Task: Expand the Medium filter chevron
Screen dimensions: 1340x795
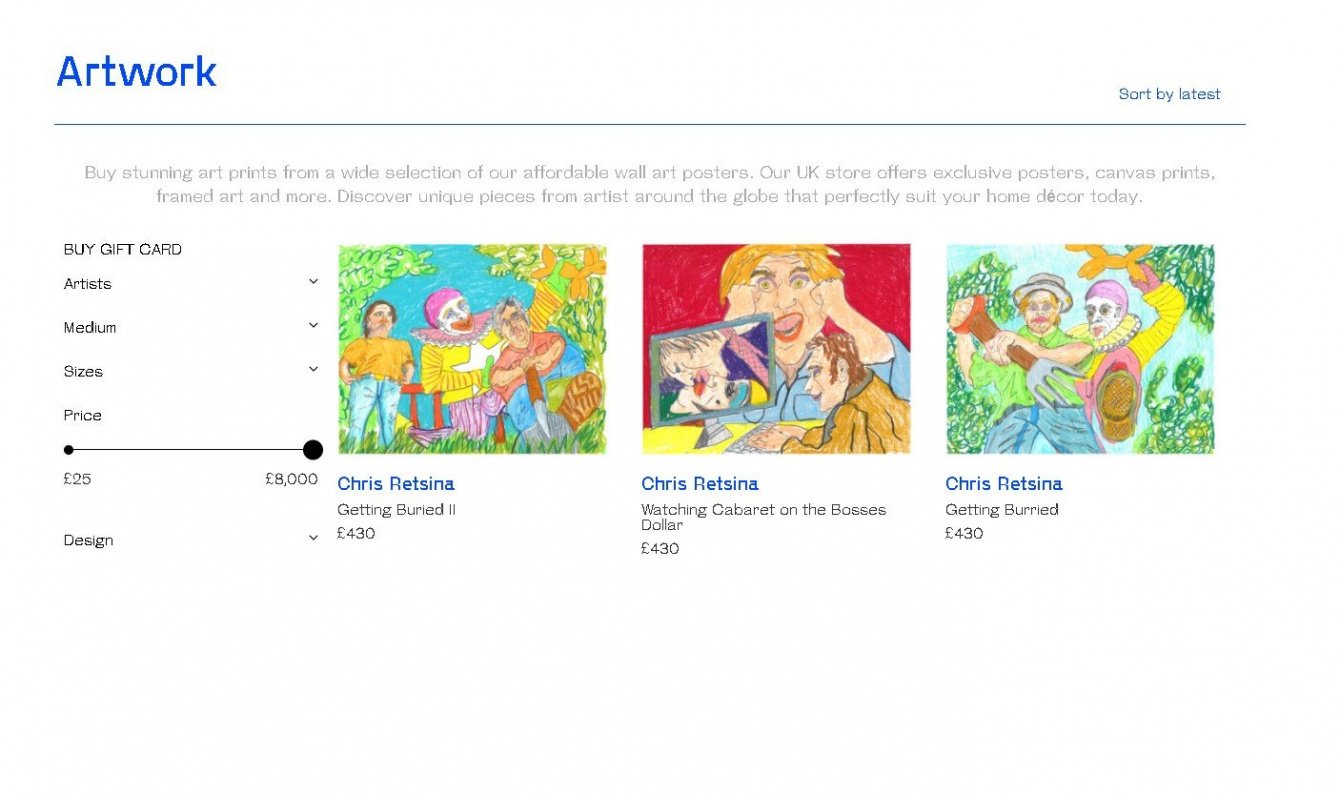Action: point(313,326)
